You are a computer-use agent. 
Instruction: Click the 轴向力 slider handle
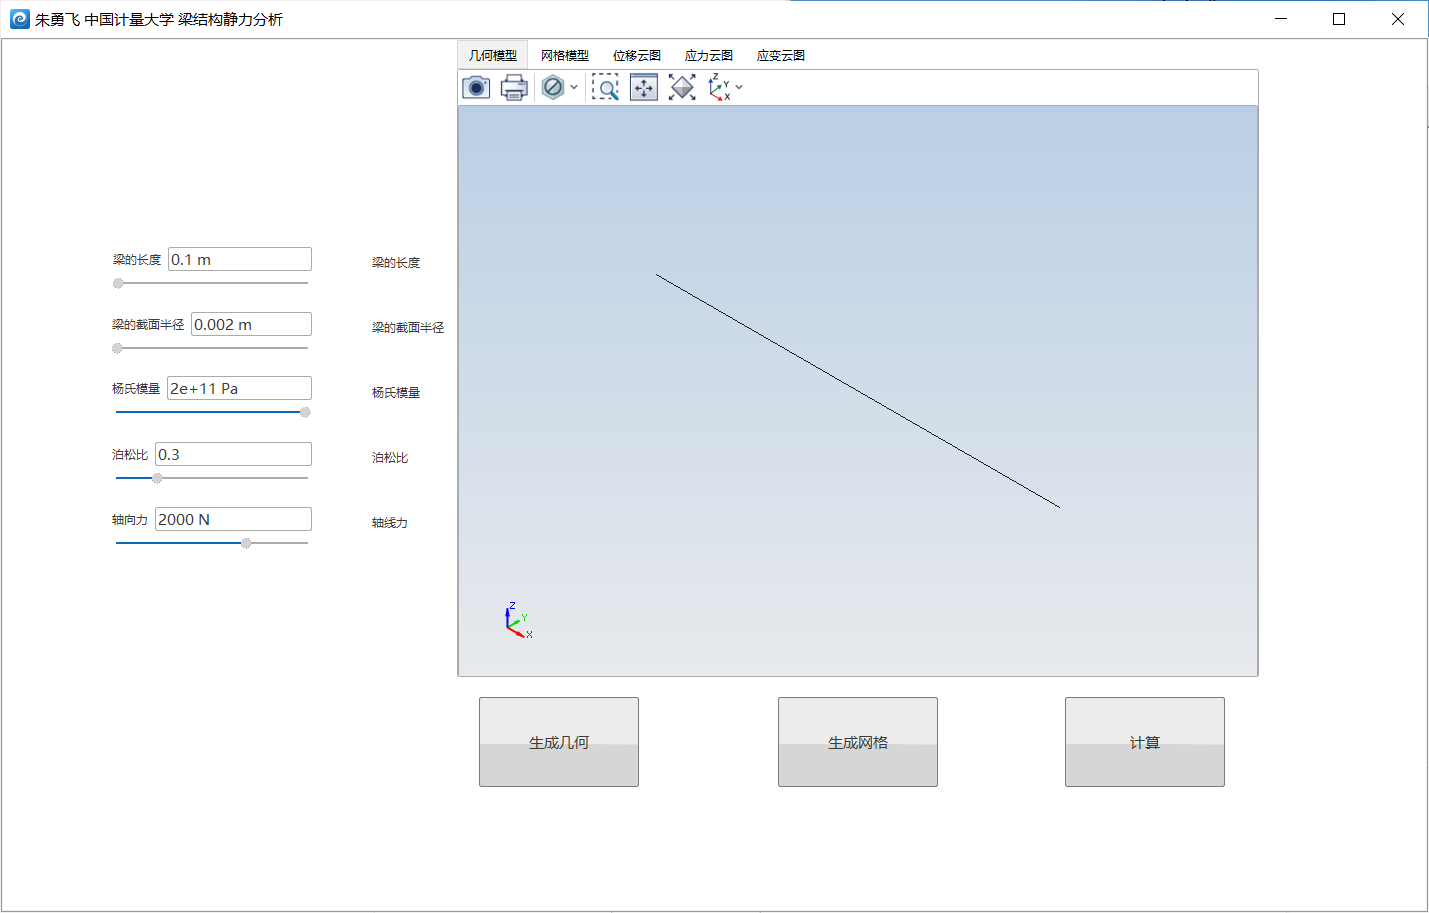[246, 543]
